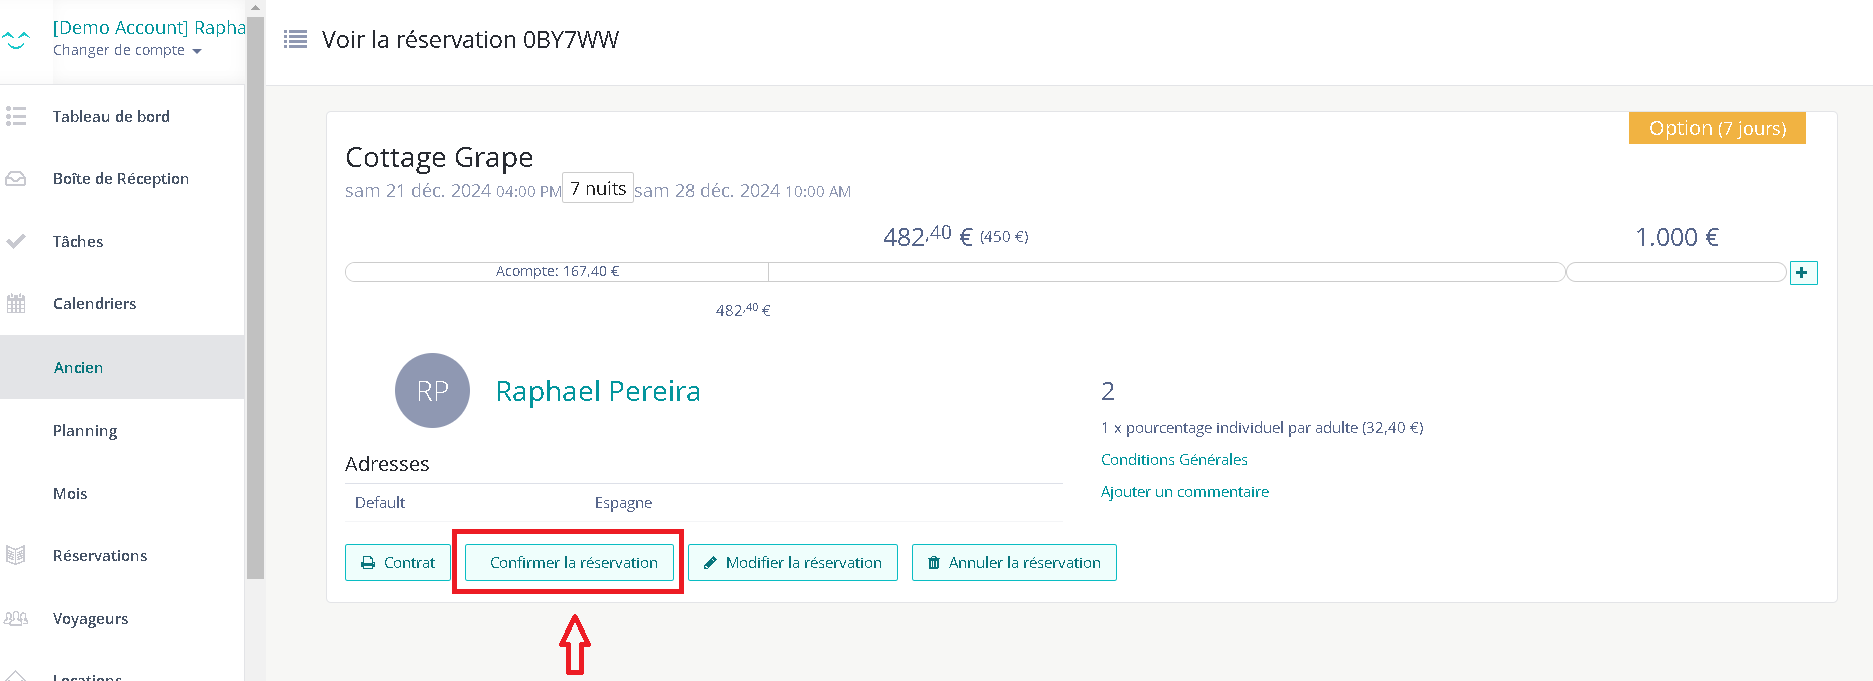The height and width of the screenshot is (681, 1873).
Task: Click the Acompte payment progress bar
Action: 557,272
